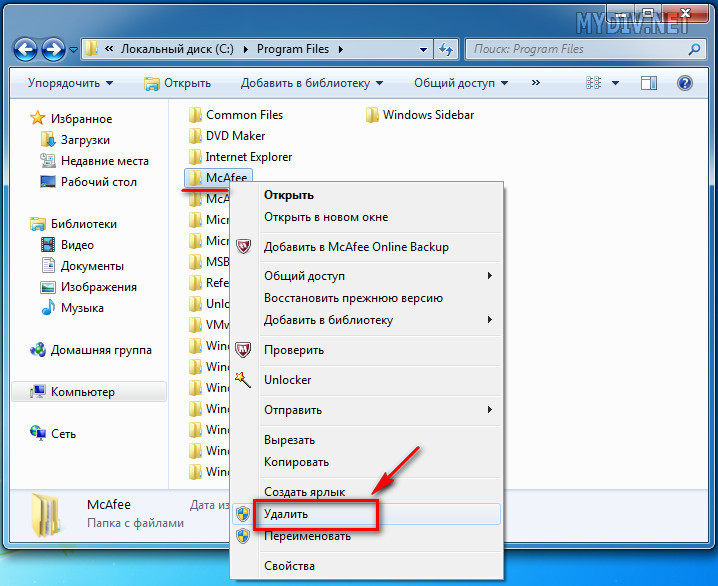Click the refresh button next to address bar
718x586 pixels.
[446, 49]
